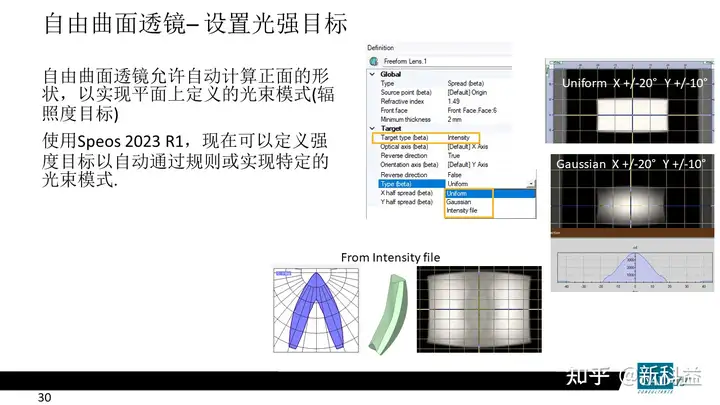Click the [Default] Origin value

point(467,92)
